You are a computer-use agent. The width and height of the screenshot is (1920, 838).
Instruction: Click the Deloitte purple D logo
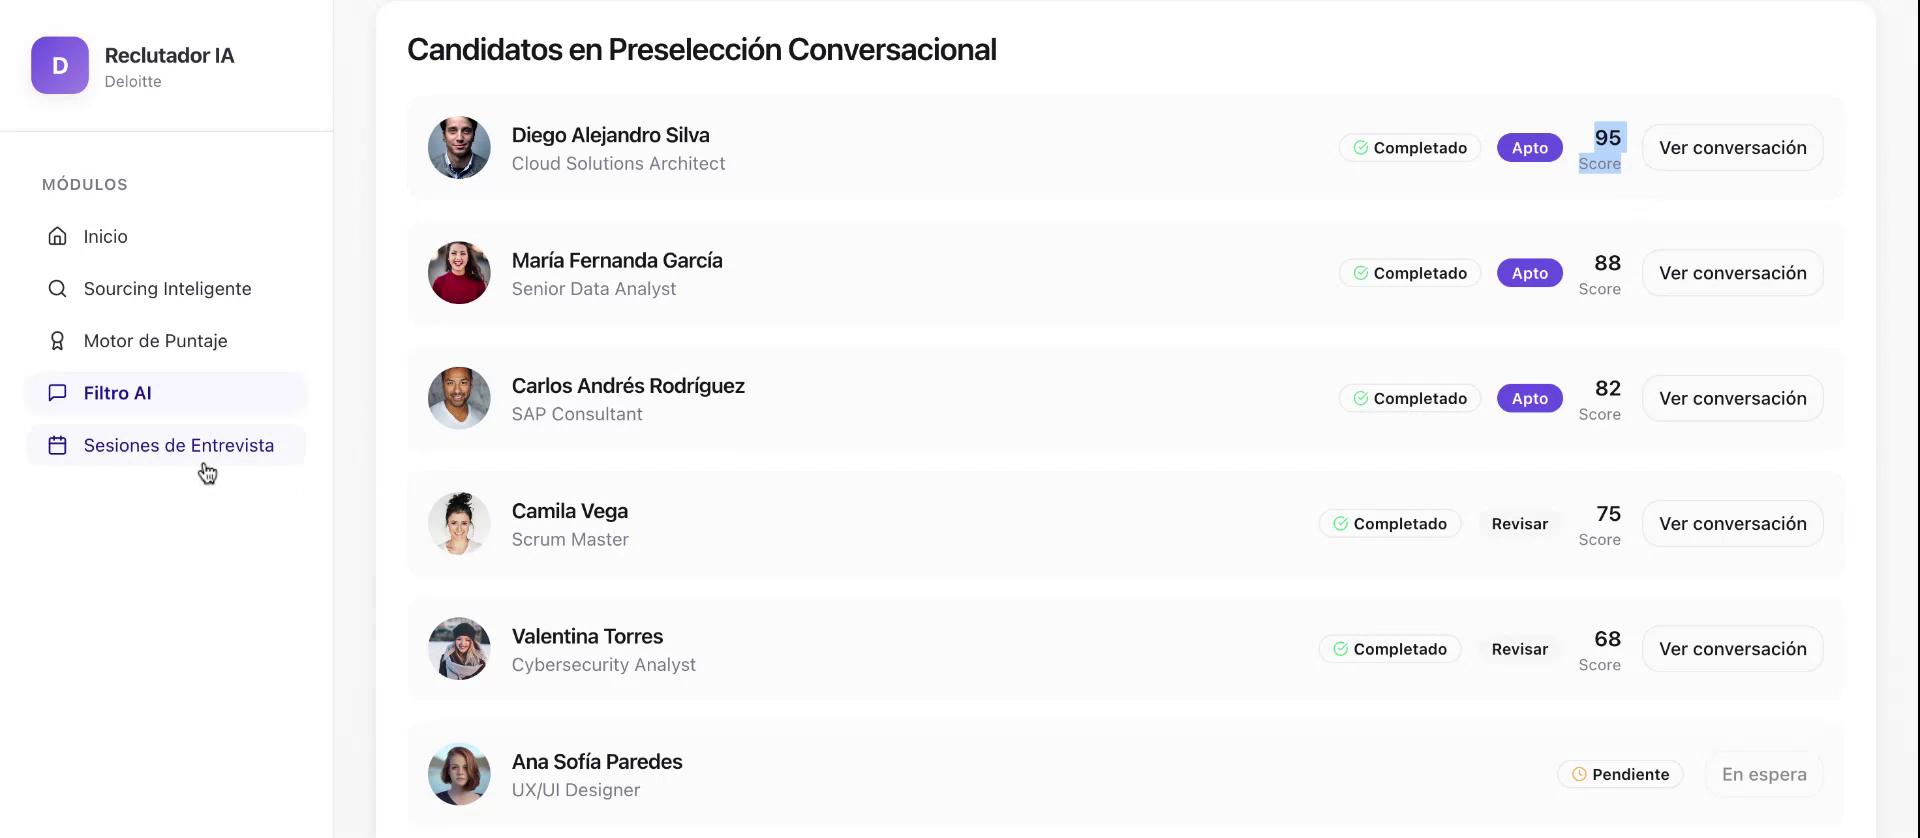(x=60, y=66)
